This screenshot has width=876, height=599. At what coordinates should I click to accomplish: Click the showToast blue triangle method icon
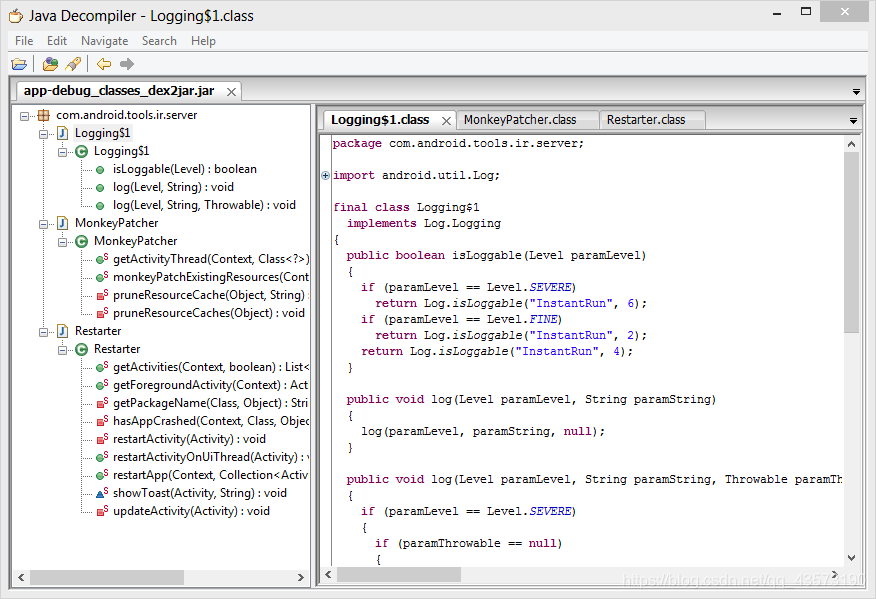click(x=102, y=493)
